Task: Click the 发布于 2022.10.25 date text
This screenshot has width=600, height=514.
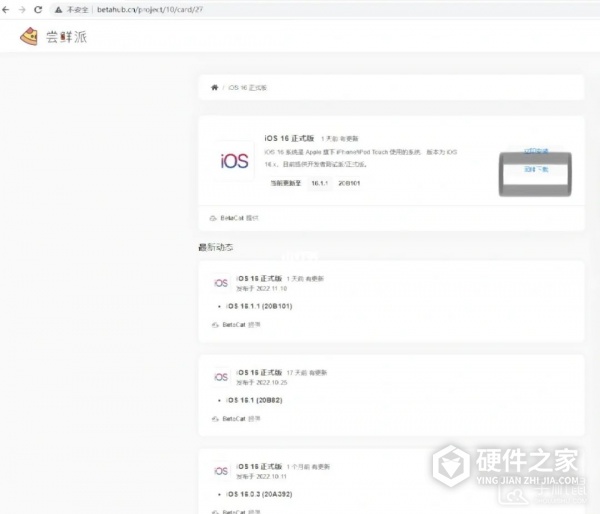Action: [x=262, y=382]
